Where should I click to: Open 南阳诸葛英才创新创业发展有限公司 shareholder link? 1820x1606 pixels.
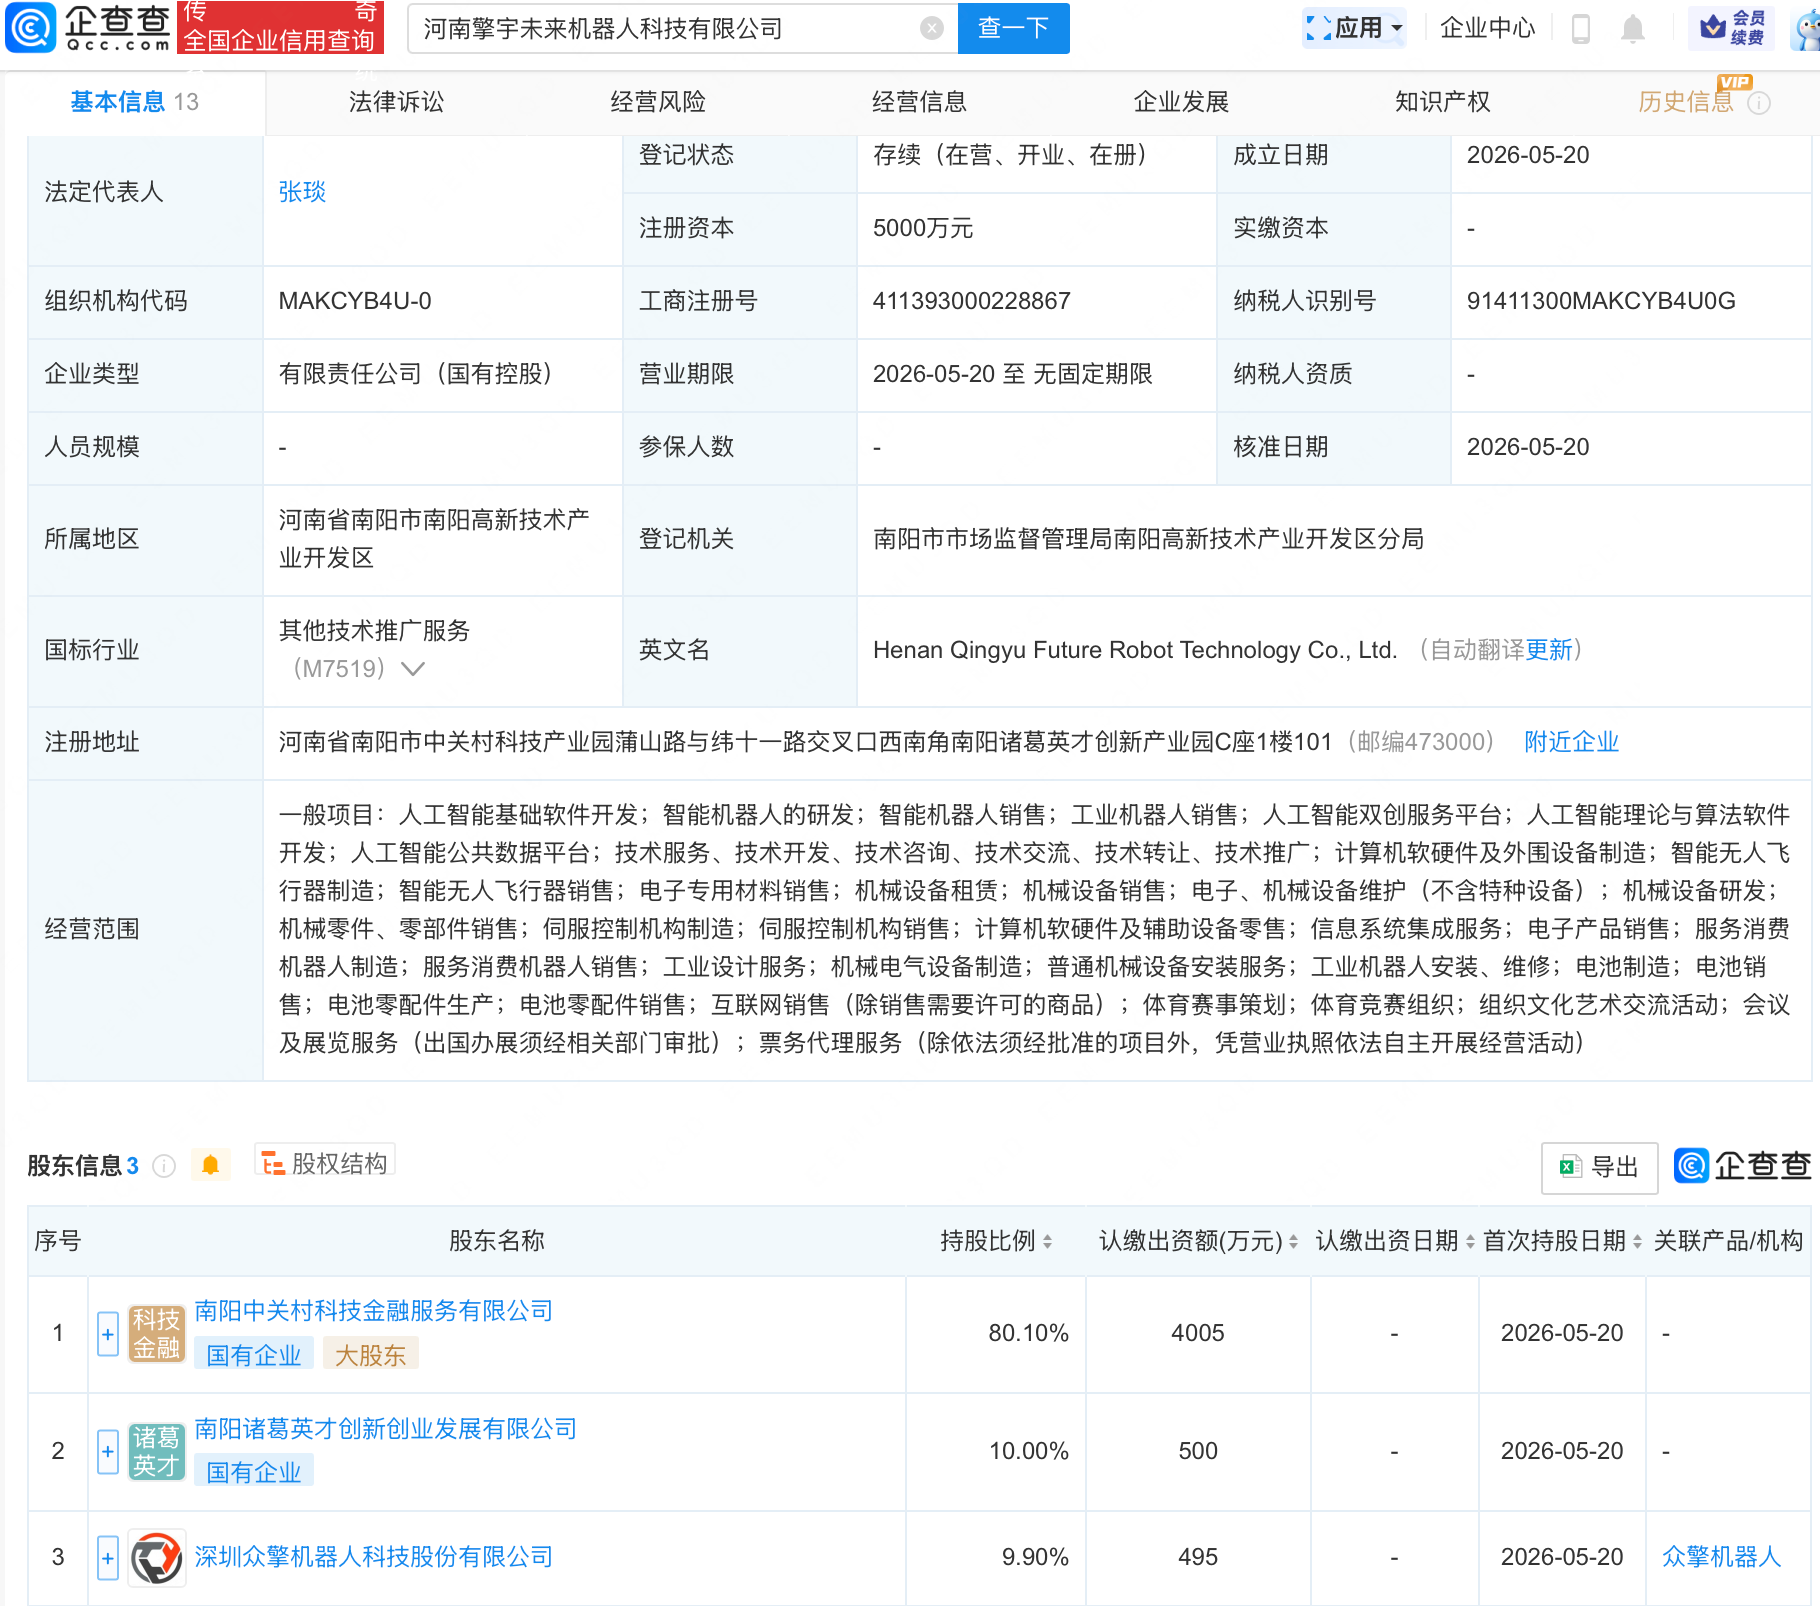point(385,1429)
